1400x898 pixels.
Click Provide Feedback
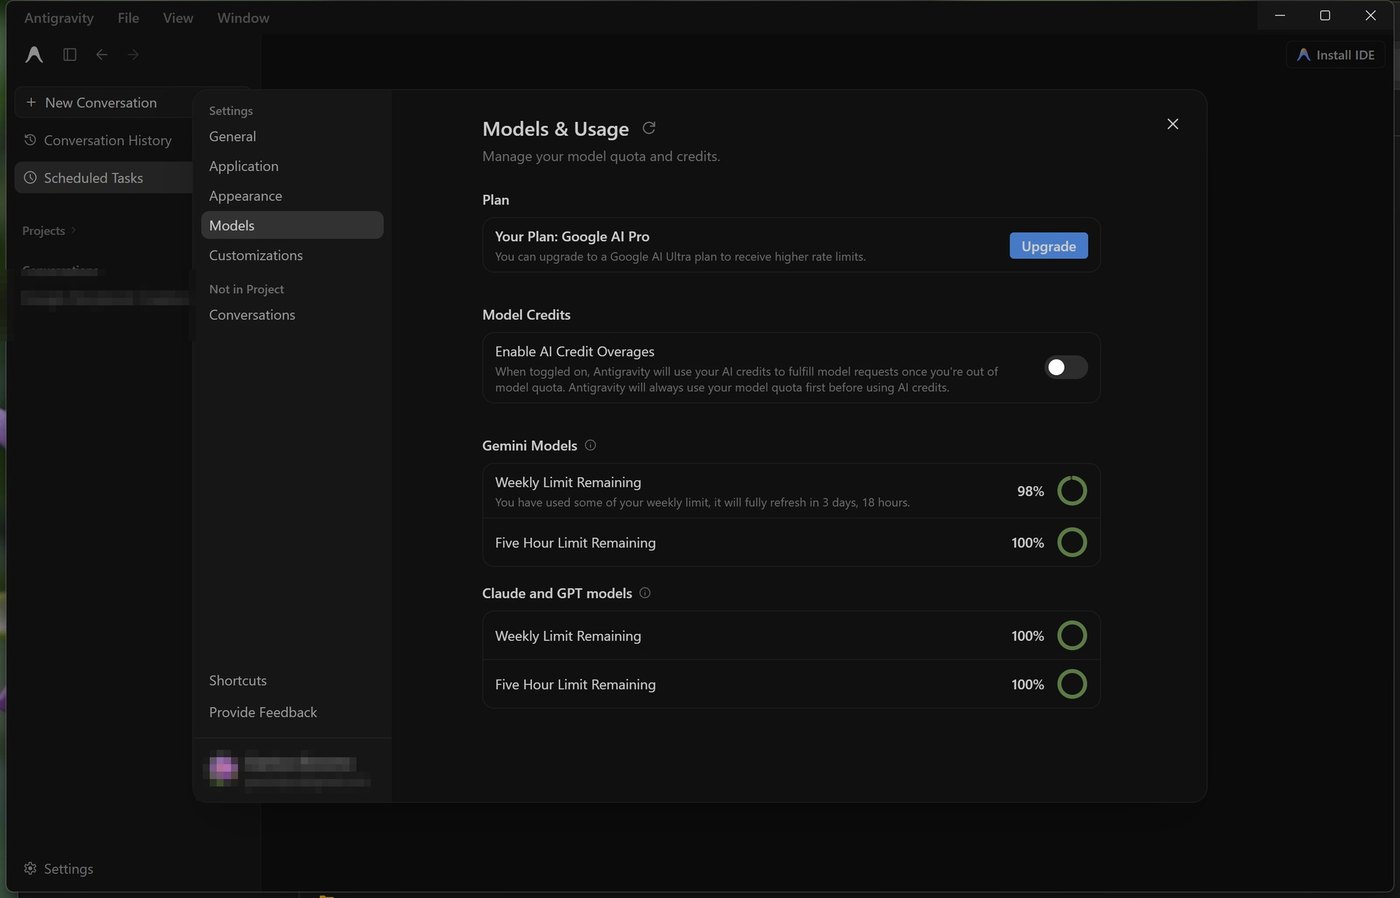click(263, 712)
